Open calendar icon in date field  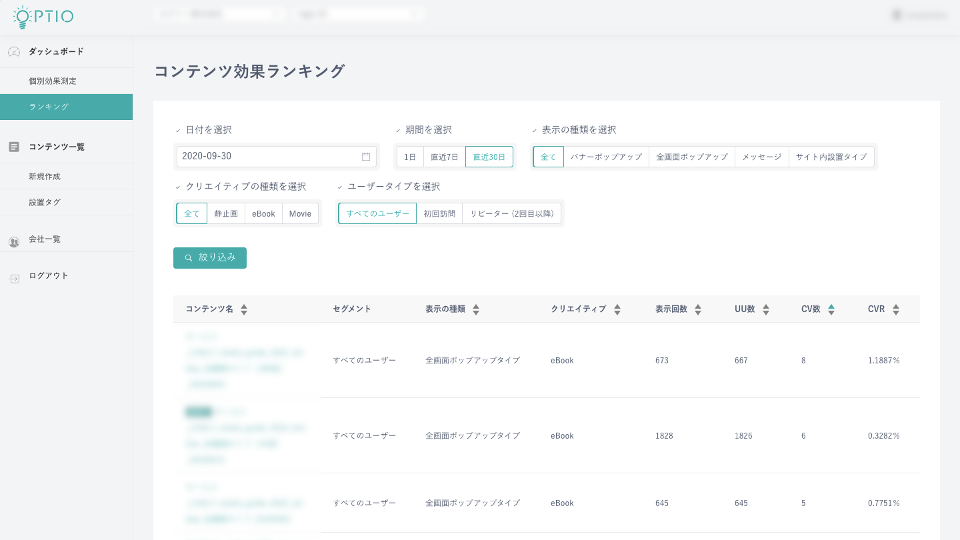click(365, 157)
